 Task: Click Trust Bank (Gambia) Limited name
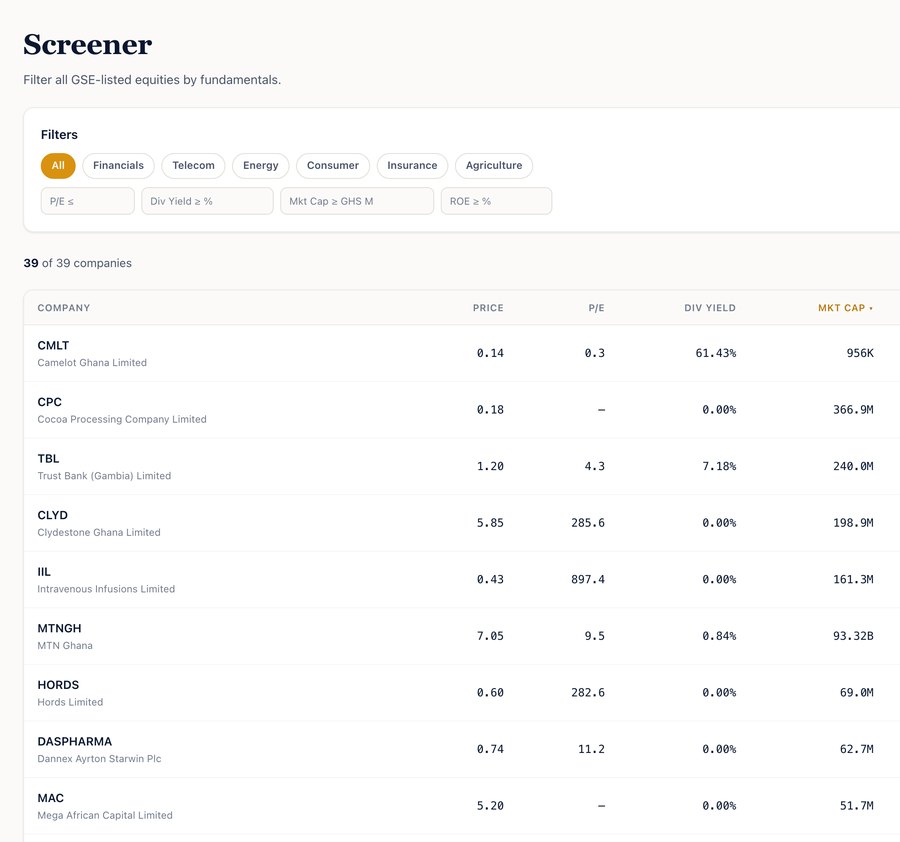click(x=104, y=476)
